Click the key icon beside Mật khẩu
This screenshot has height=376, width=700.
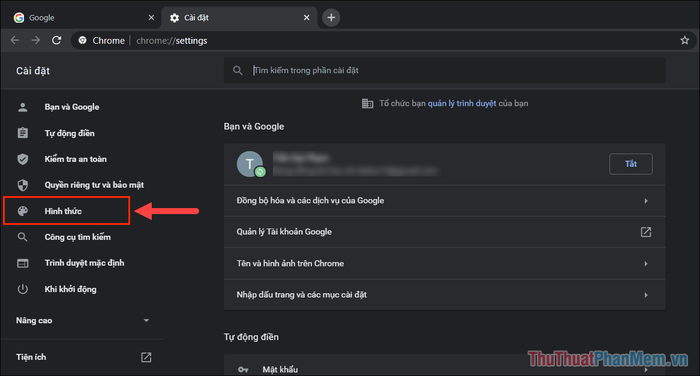(x=243, y=369)
